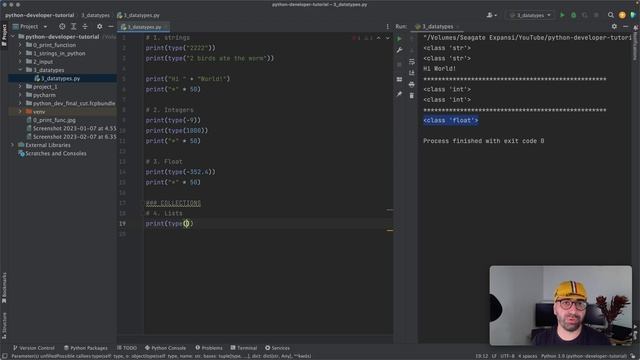Viewport: 640px width, 360px height.
Task: Pin the Run tab with pin icon
Action: click(x=399, y=94)
